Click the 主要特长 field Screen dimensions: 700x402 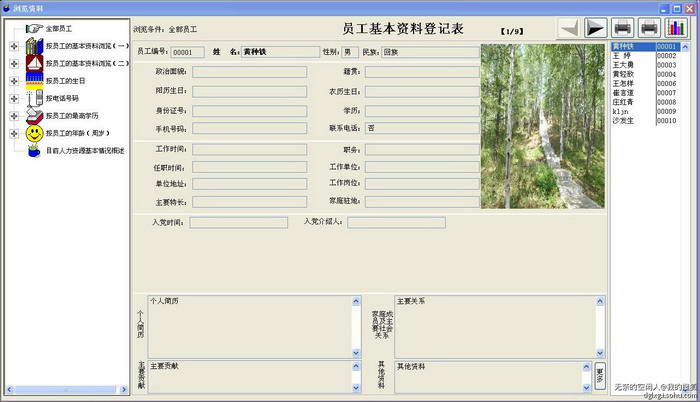pos(250,202)
